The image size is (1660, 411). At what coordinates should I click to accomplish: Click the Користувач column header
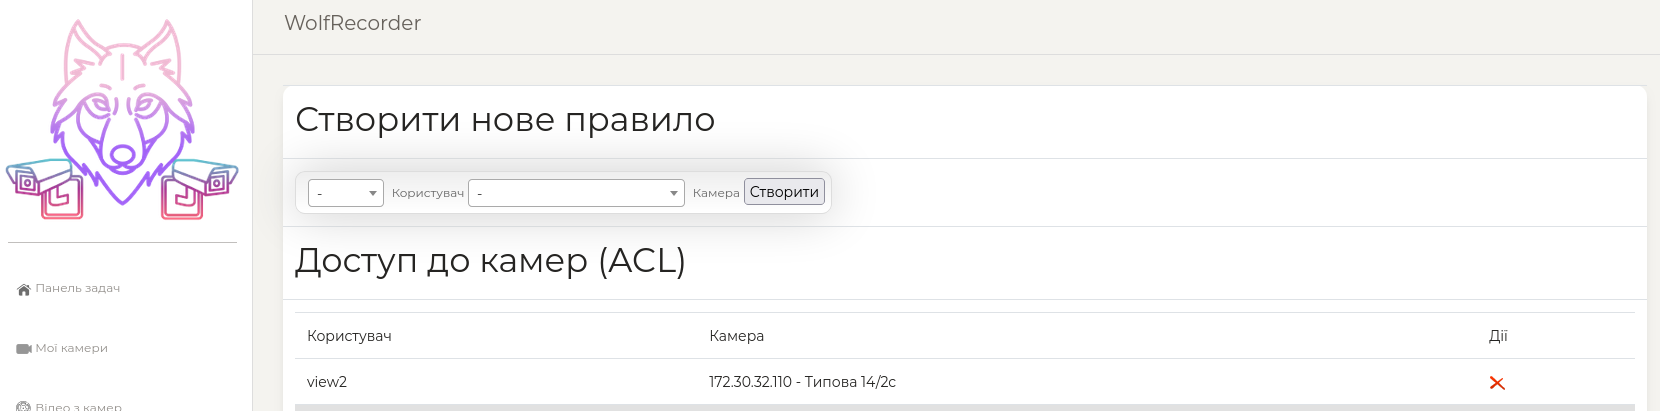pos(349,336)
